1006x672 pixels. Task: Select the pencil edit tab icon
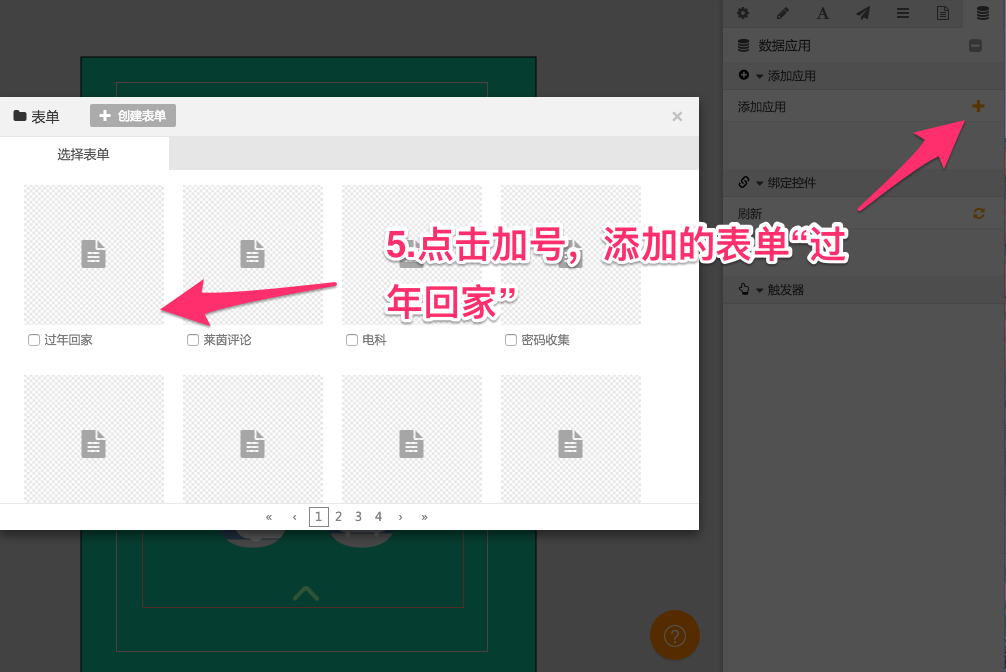(x=783, y=13)
